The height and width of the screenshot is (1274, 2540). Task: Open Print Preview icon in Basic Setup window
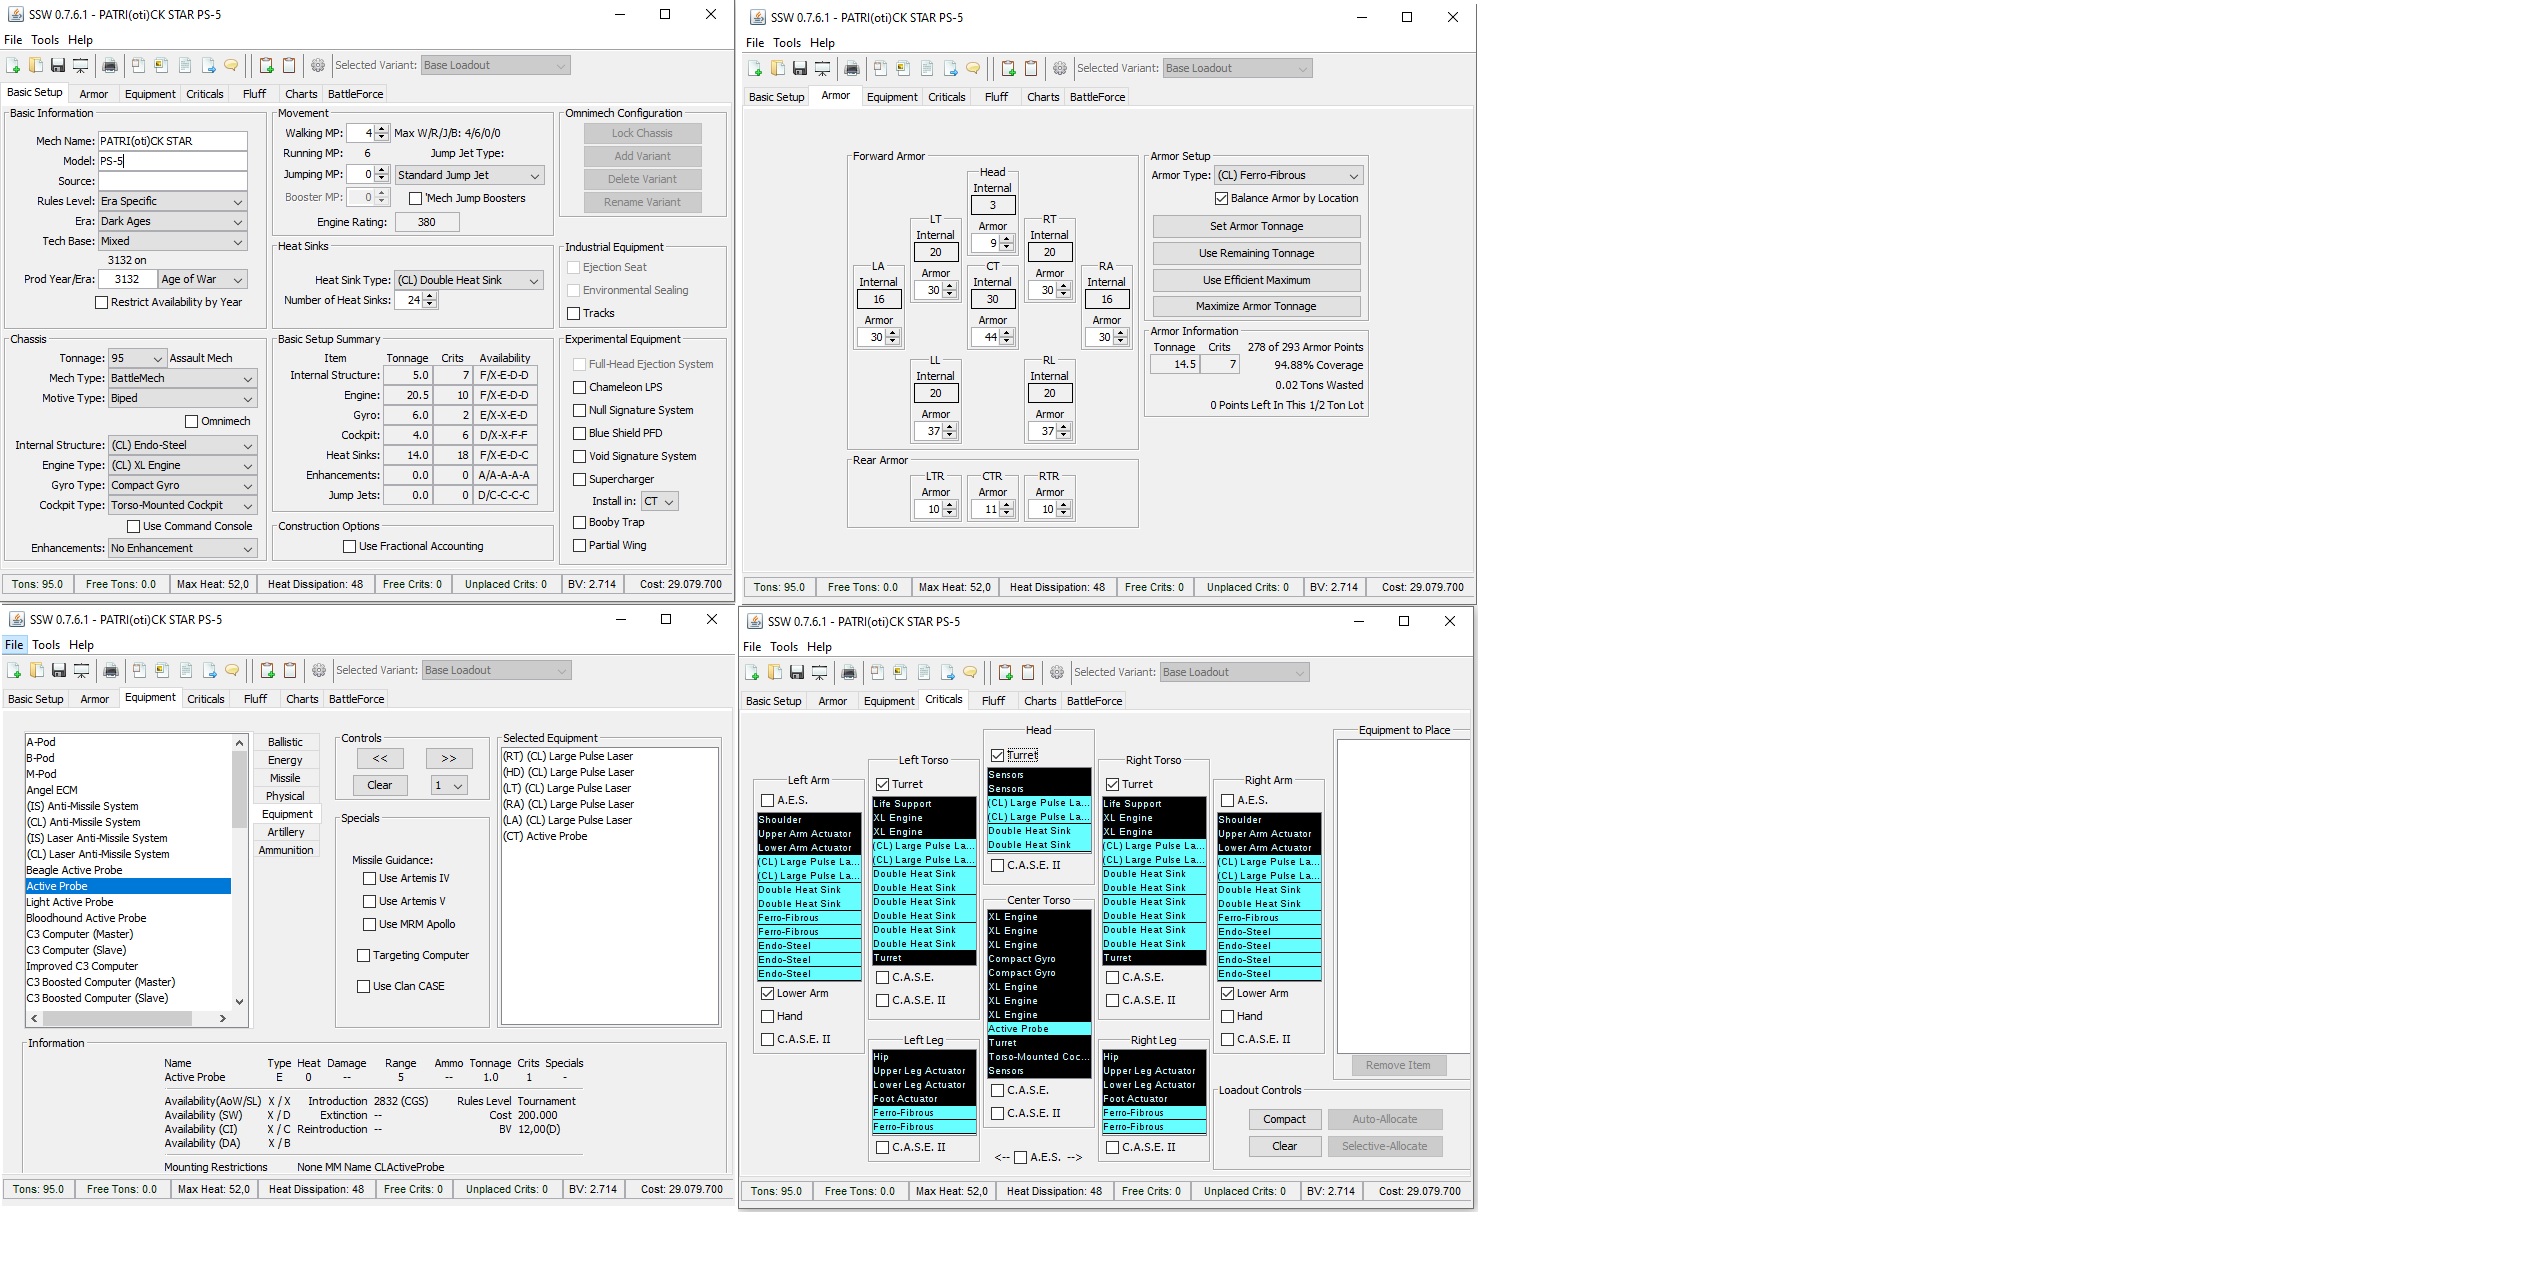pyautogui.click(x=81, y=66)
